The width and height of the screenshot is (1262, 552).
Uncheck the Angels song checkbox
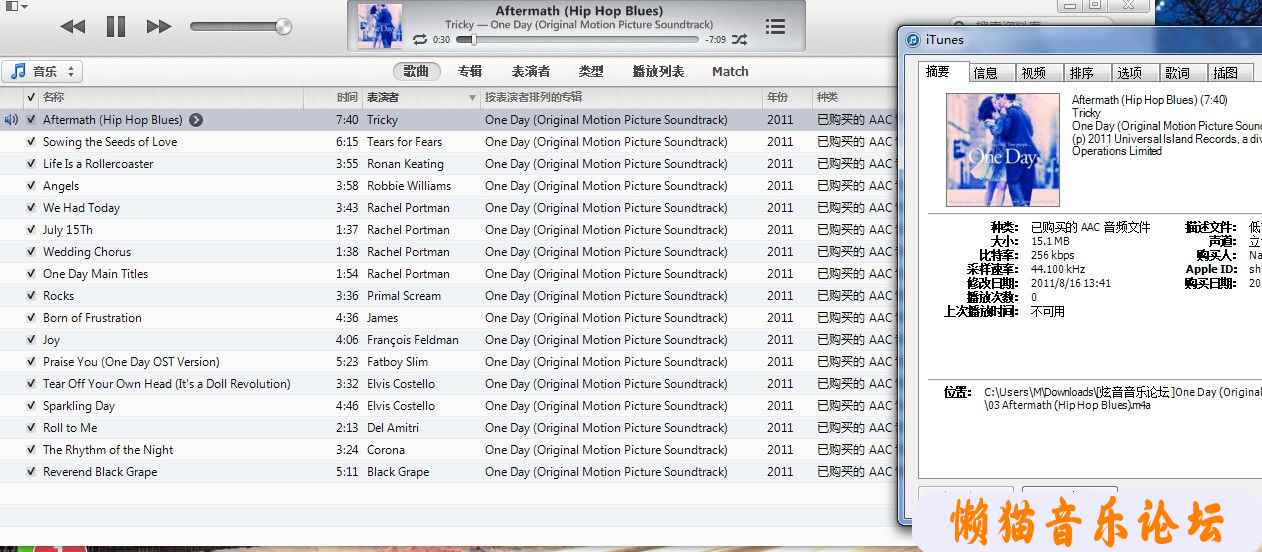(x=31, y=186)
